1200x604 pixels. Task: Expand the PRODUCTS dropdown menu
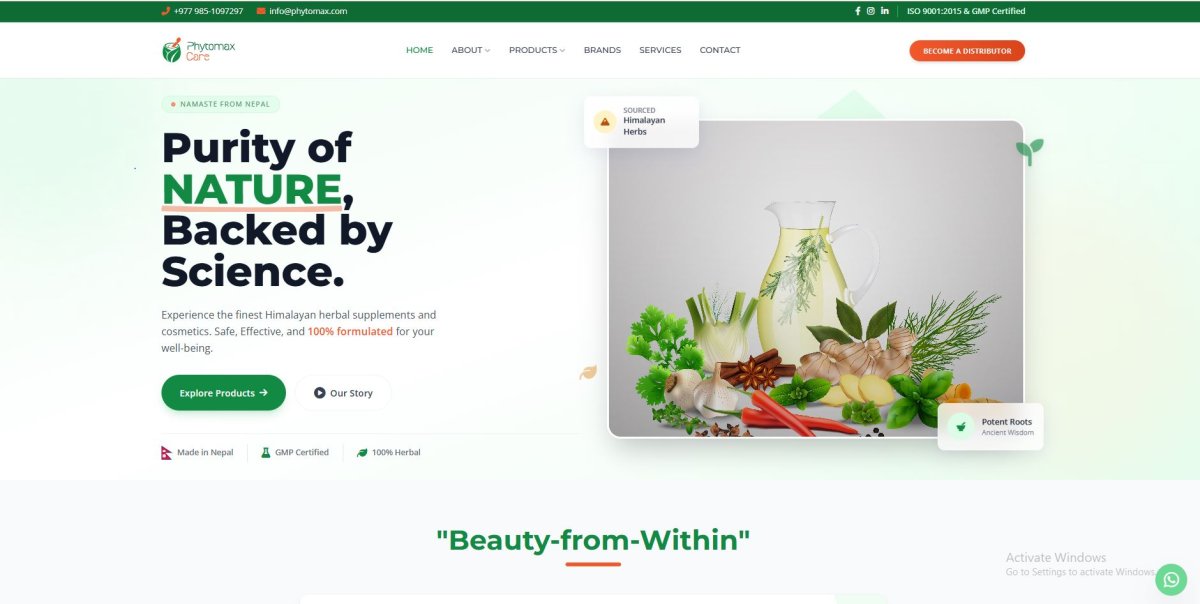click(537, 50)
